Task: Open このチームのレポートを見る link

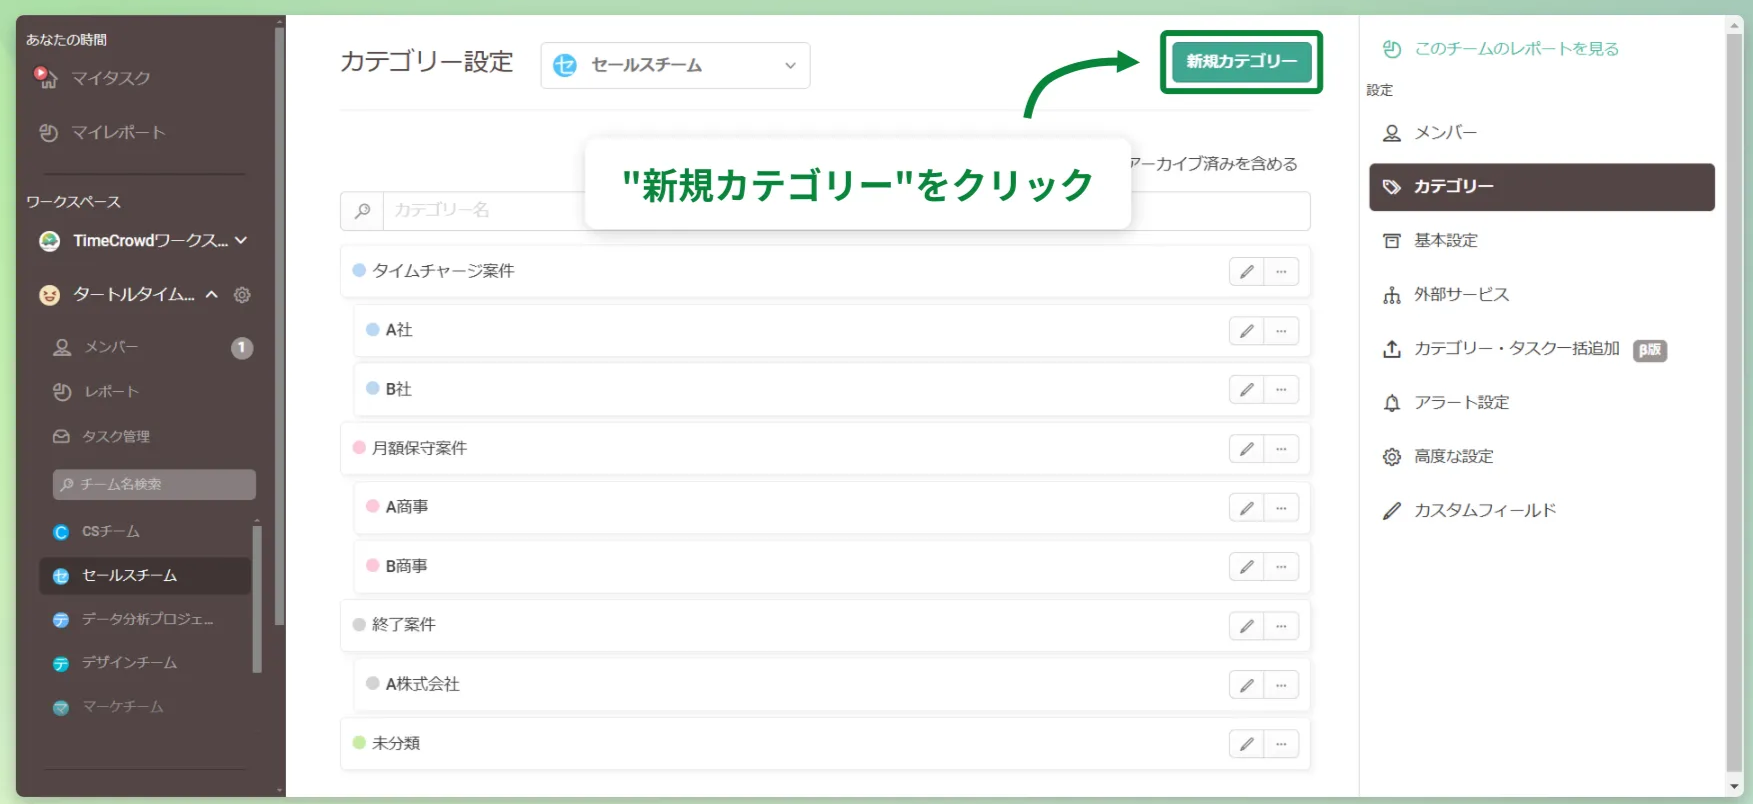Action: [1515, 49]
